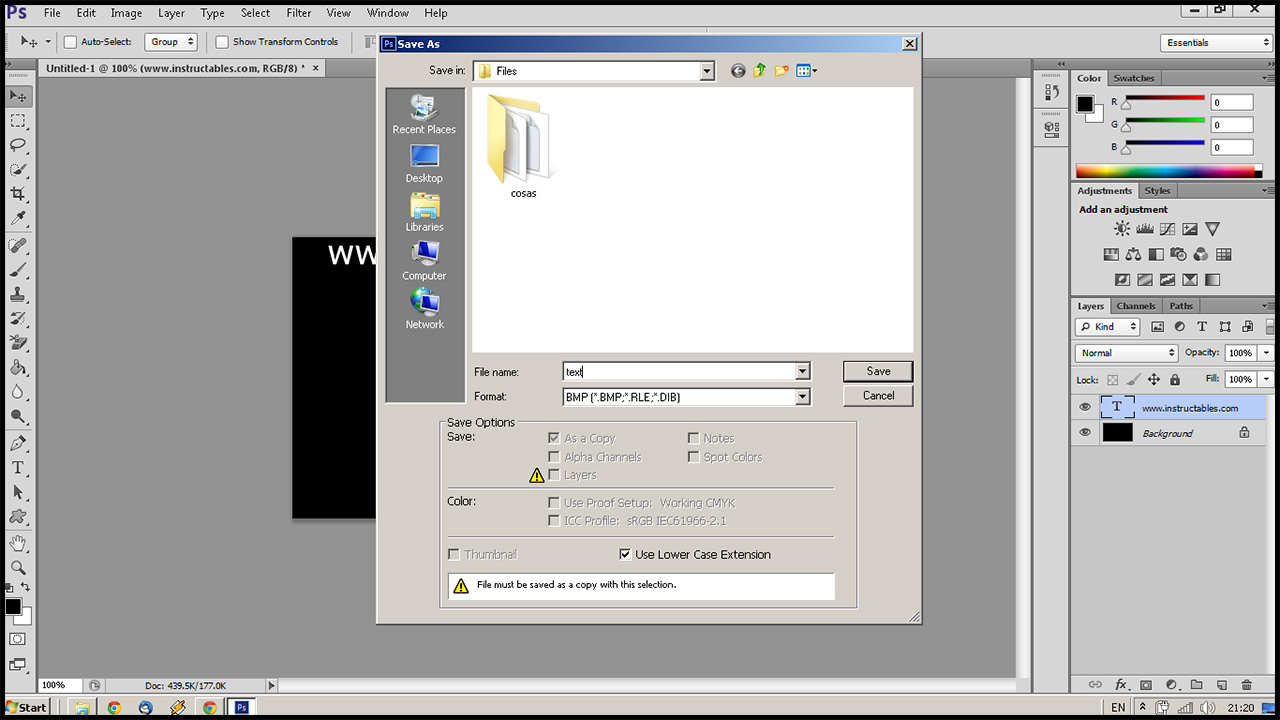This screenshot has height=720, width=1280.
Task: Select the Clone Stamp tool
Action: click(x=18, y=295)
